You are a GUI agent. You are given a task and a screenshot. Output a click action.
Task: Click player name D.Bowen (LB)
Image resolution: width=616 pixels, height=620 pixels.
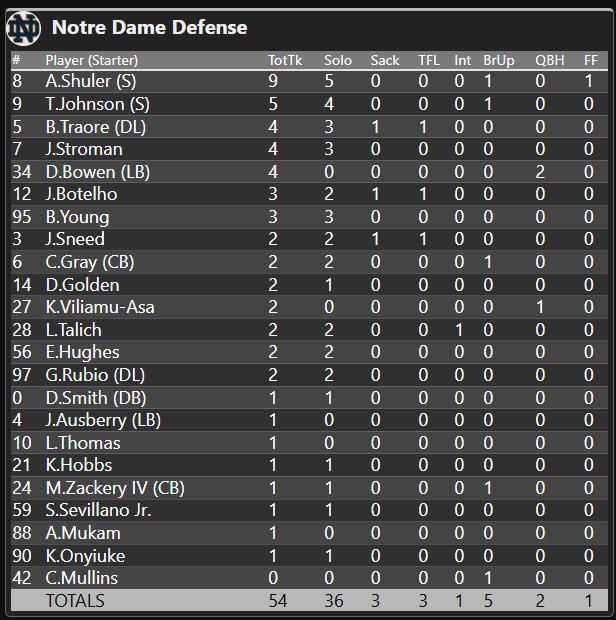pyautogui.click(x=97, y=172)
